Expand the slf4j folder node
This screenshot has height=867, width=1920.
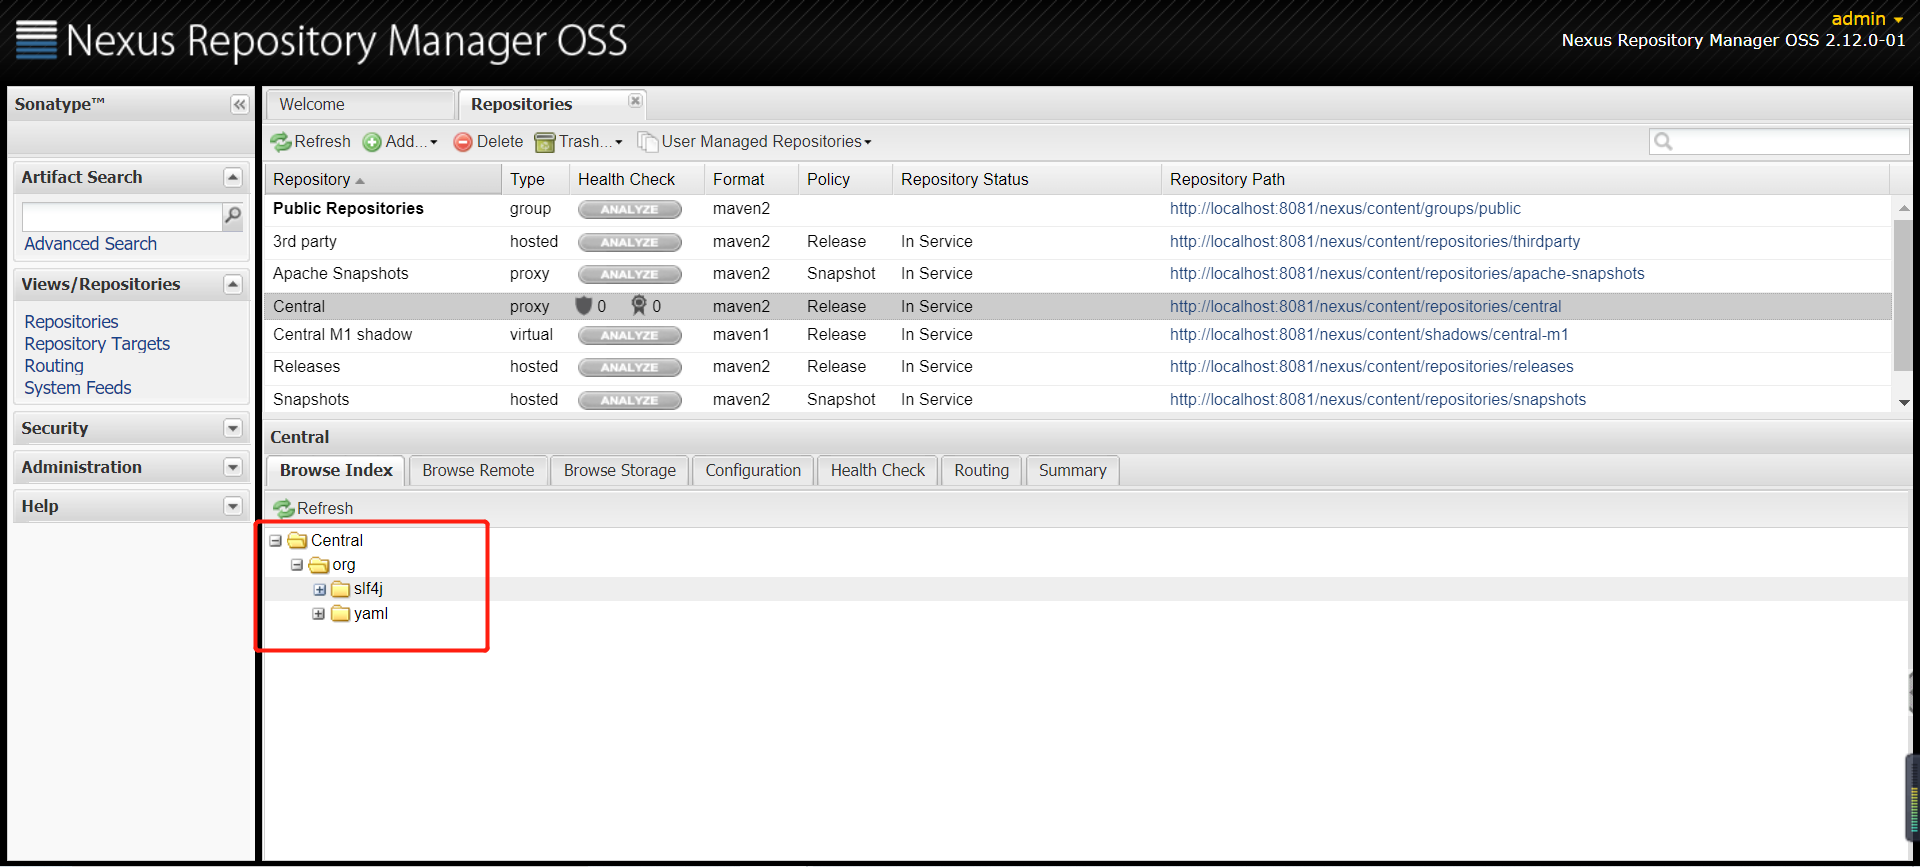coord(319,590)
